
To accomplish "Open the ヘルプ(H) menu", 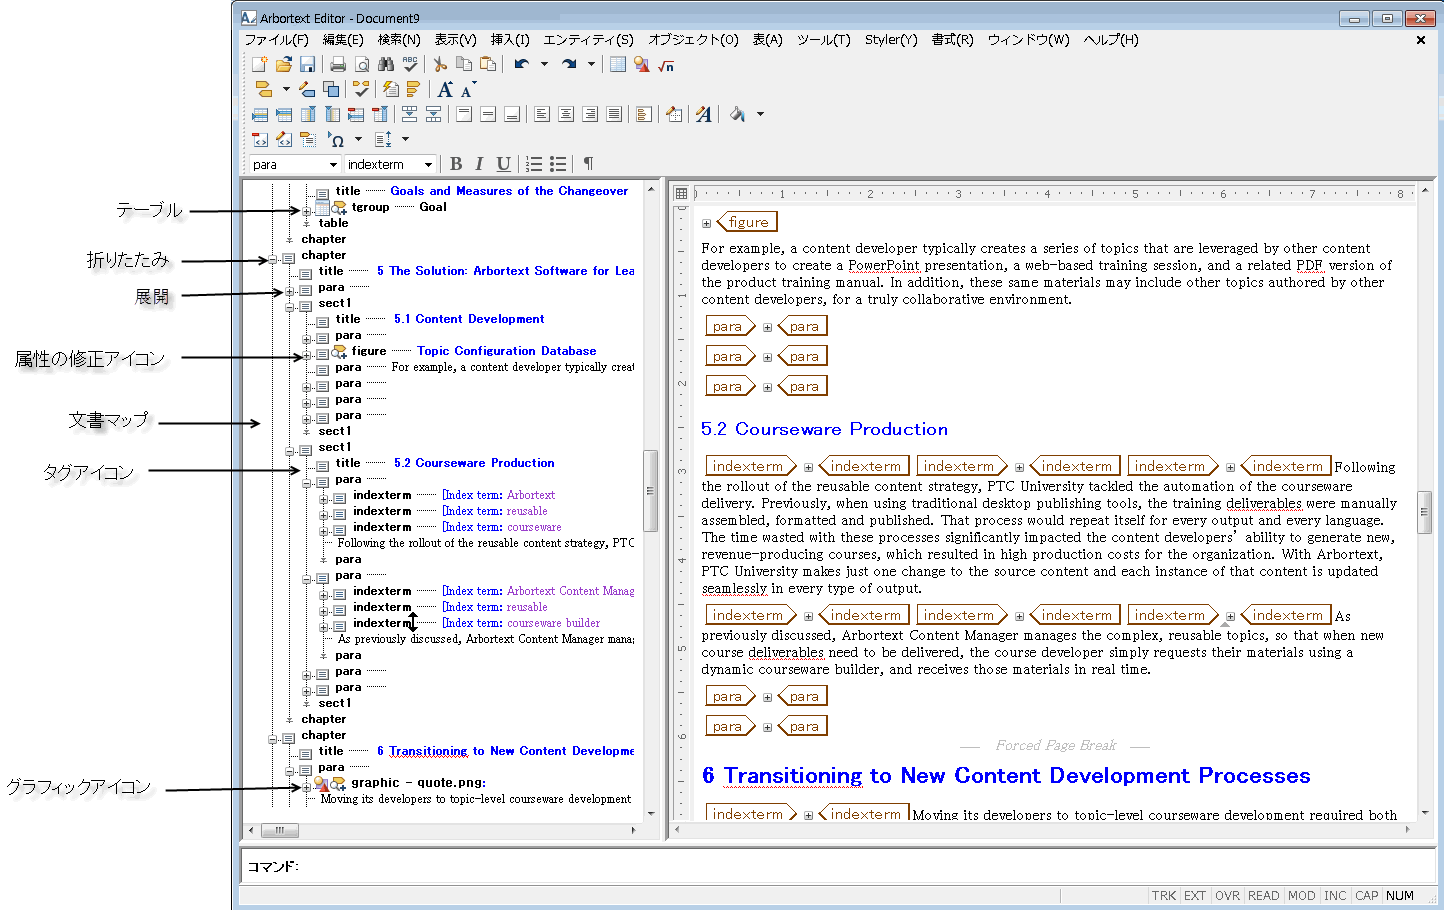I will point(1111,40).
